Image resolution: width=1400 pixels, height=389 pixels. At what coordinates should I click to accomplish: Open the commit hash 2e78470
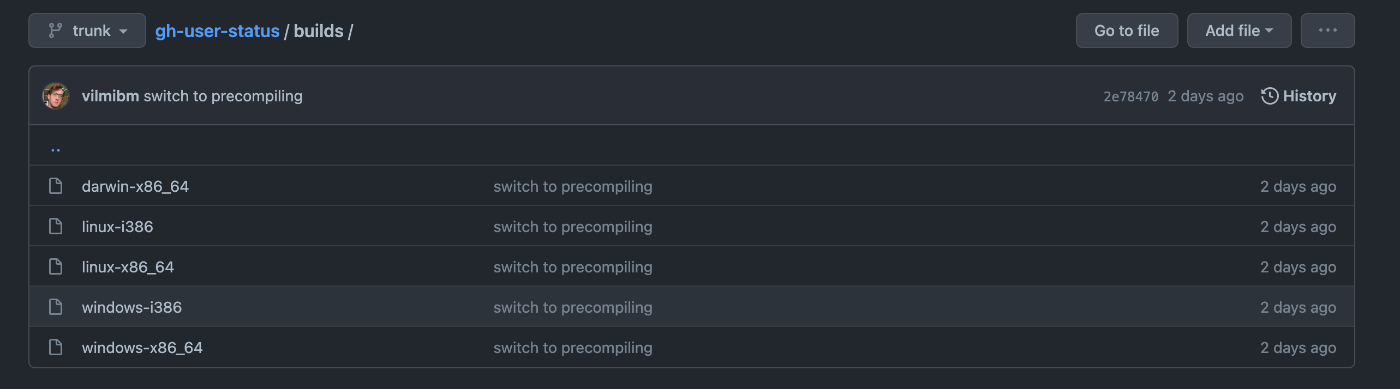click(x=1131, y=96)
